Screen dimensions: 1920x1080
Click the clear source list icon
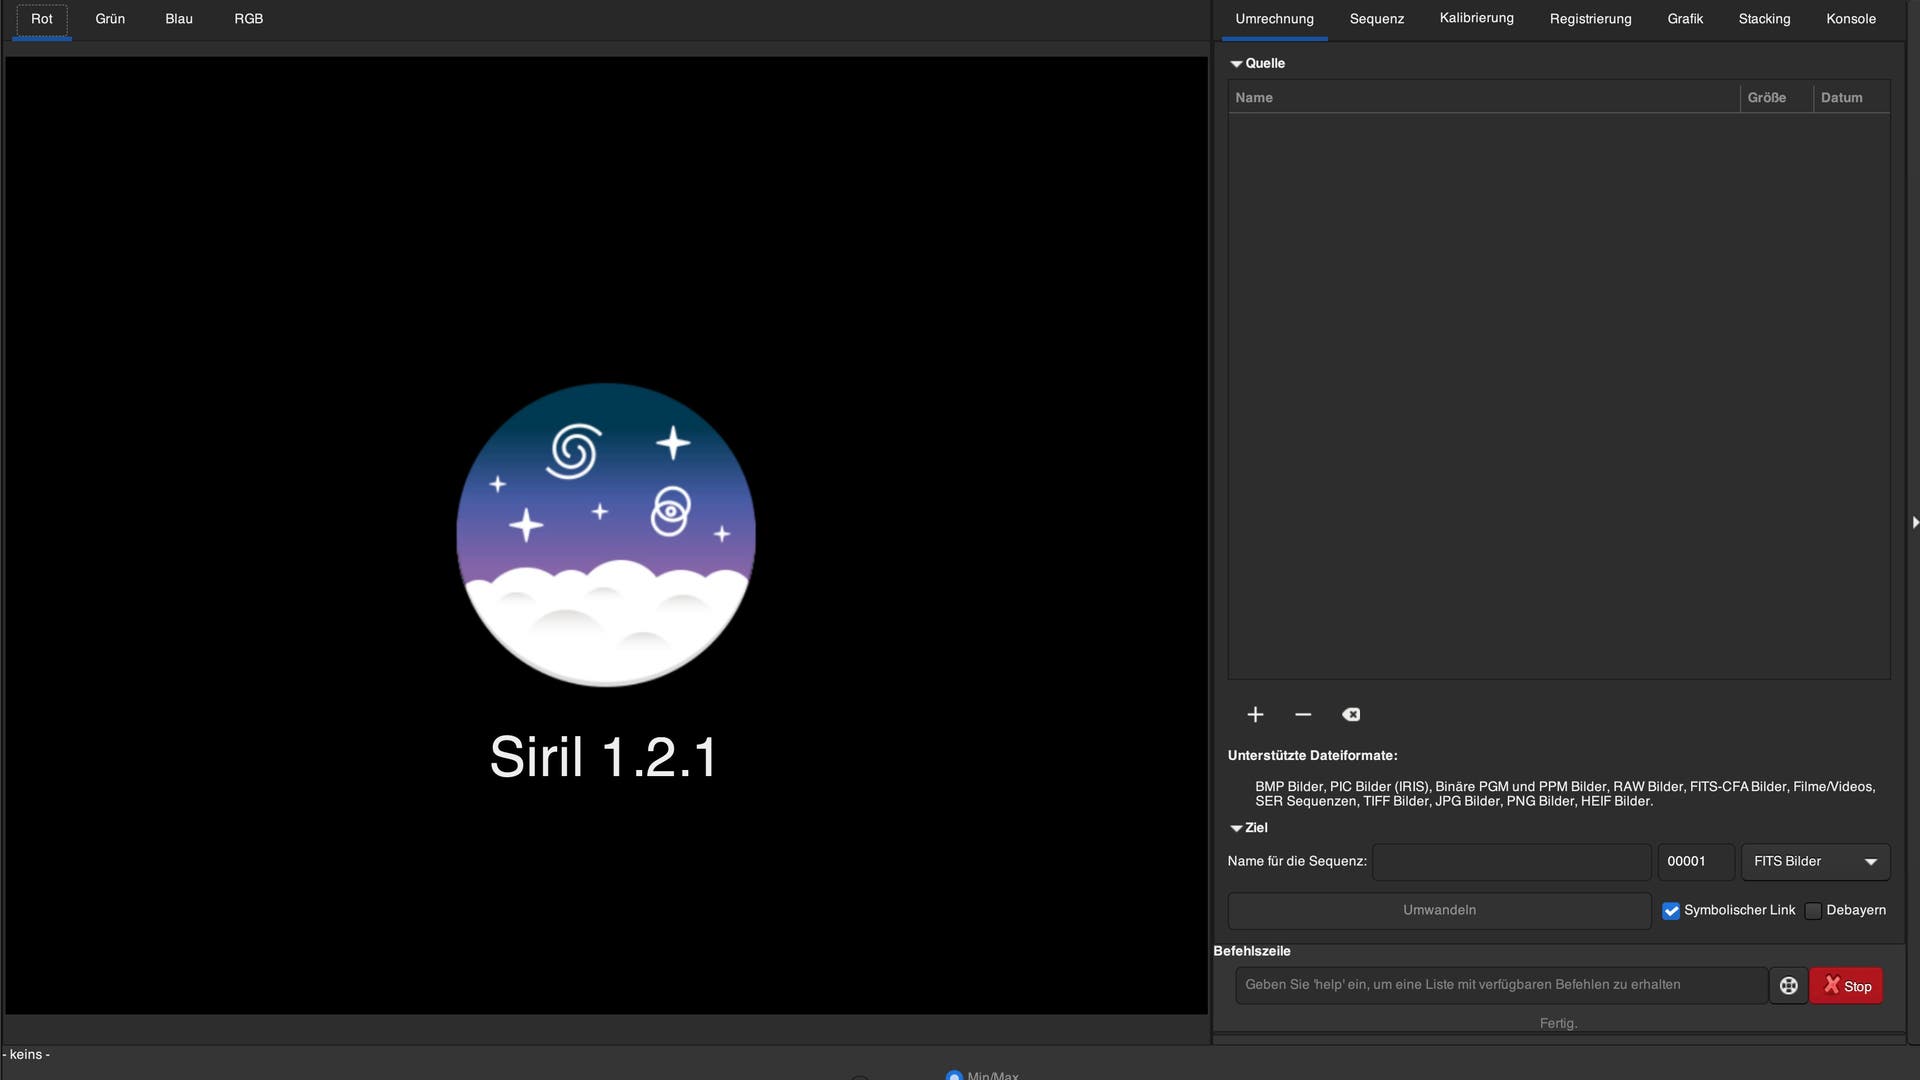click(1350, 713)
